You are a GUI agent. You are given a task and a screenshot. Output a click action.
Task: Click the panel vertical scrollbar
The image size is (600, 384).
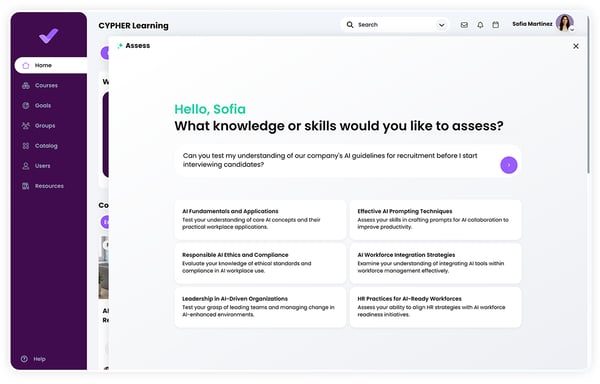pos(589,96)
